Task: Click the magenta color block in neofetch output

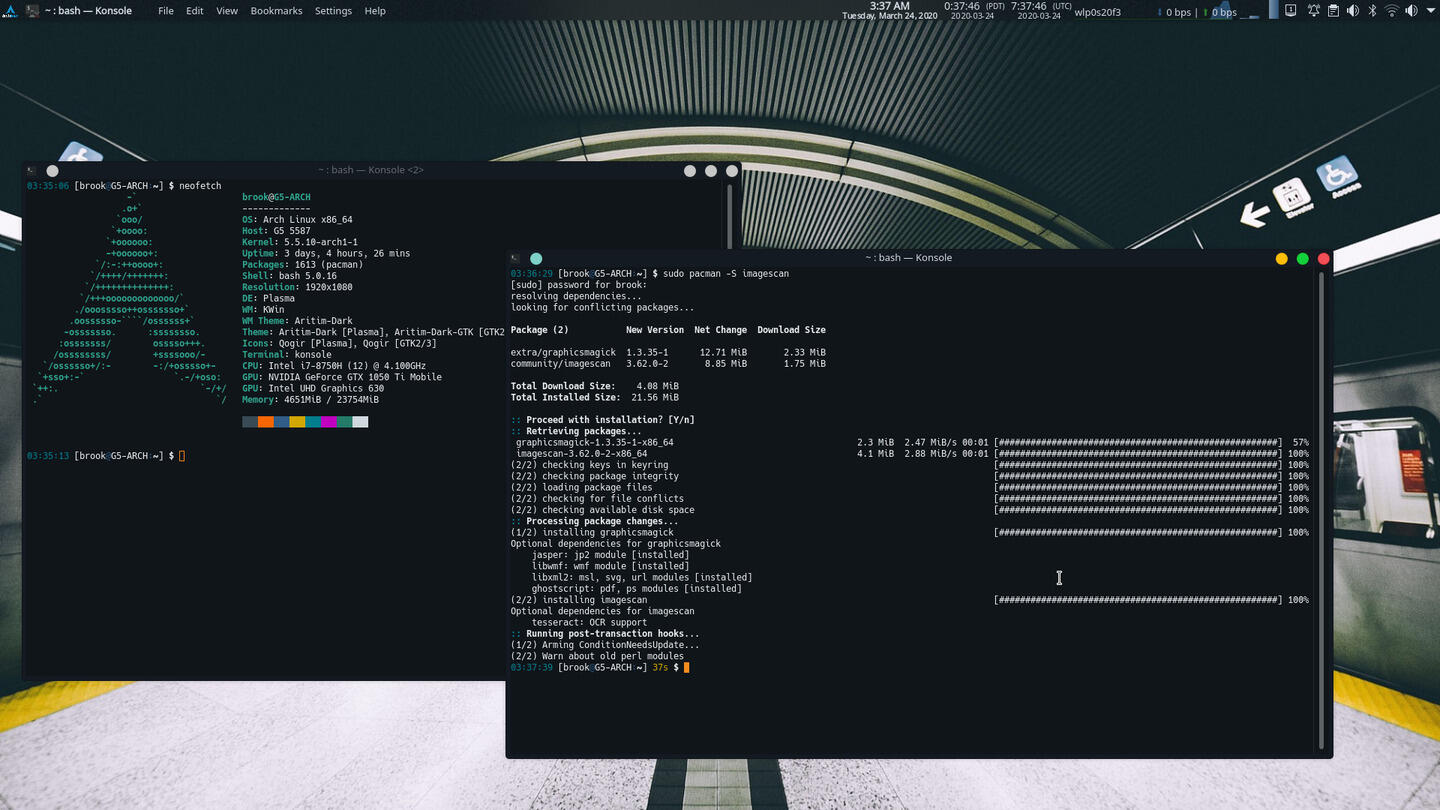Action: tap(329, 422)
